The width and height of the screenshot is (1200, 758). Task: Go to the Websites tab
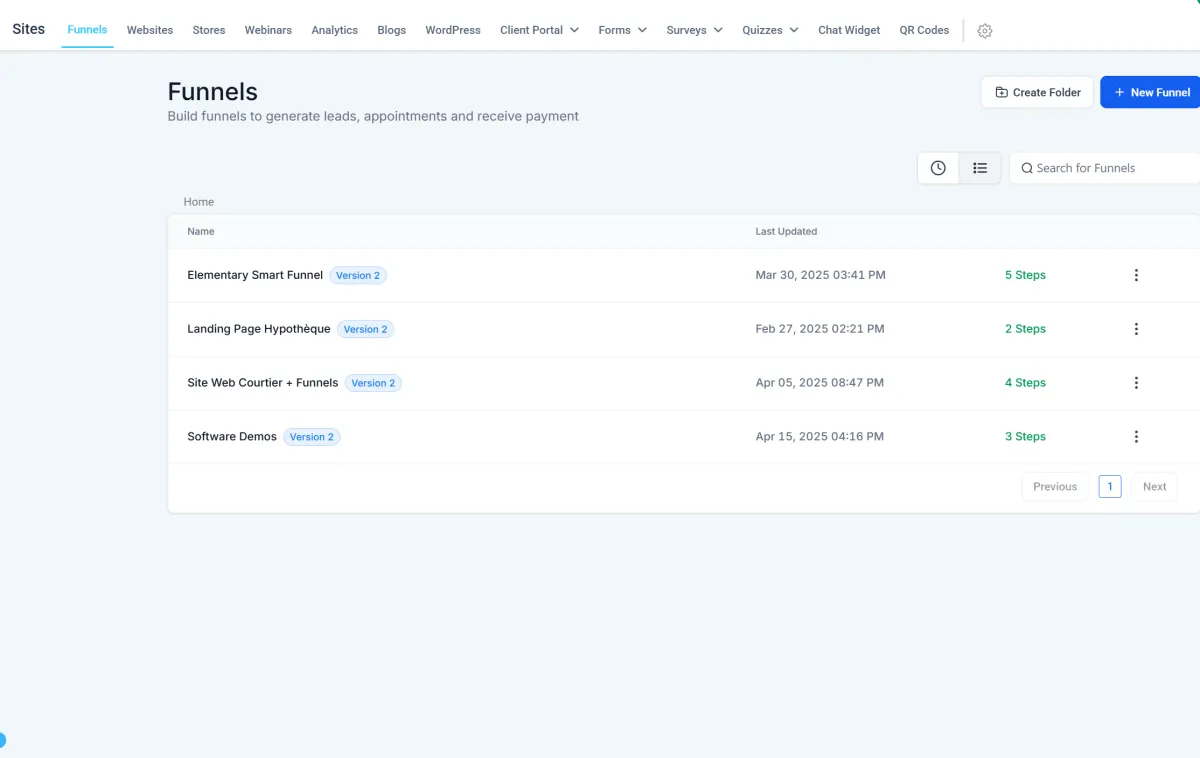[150, 30]
